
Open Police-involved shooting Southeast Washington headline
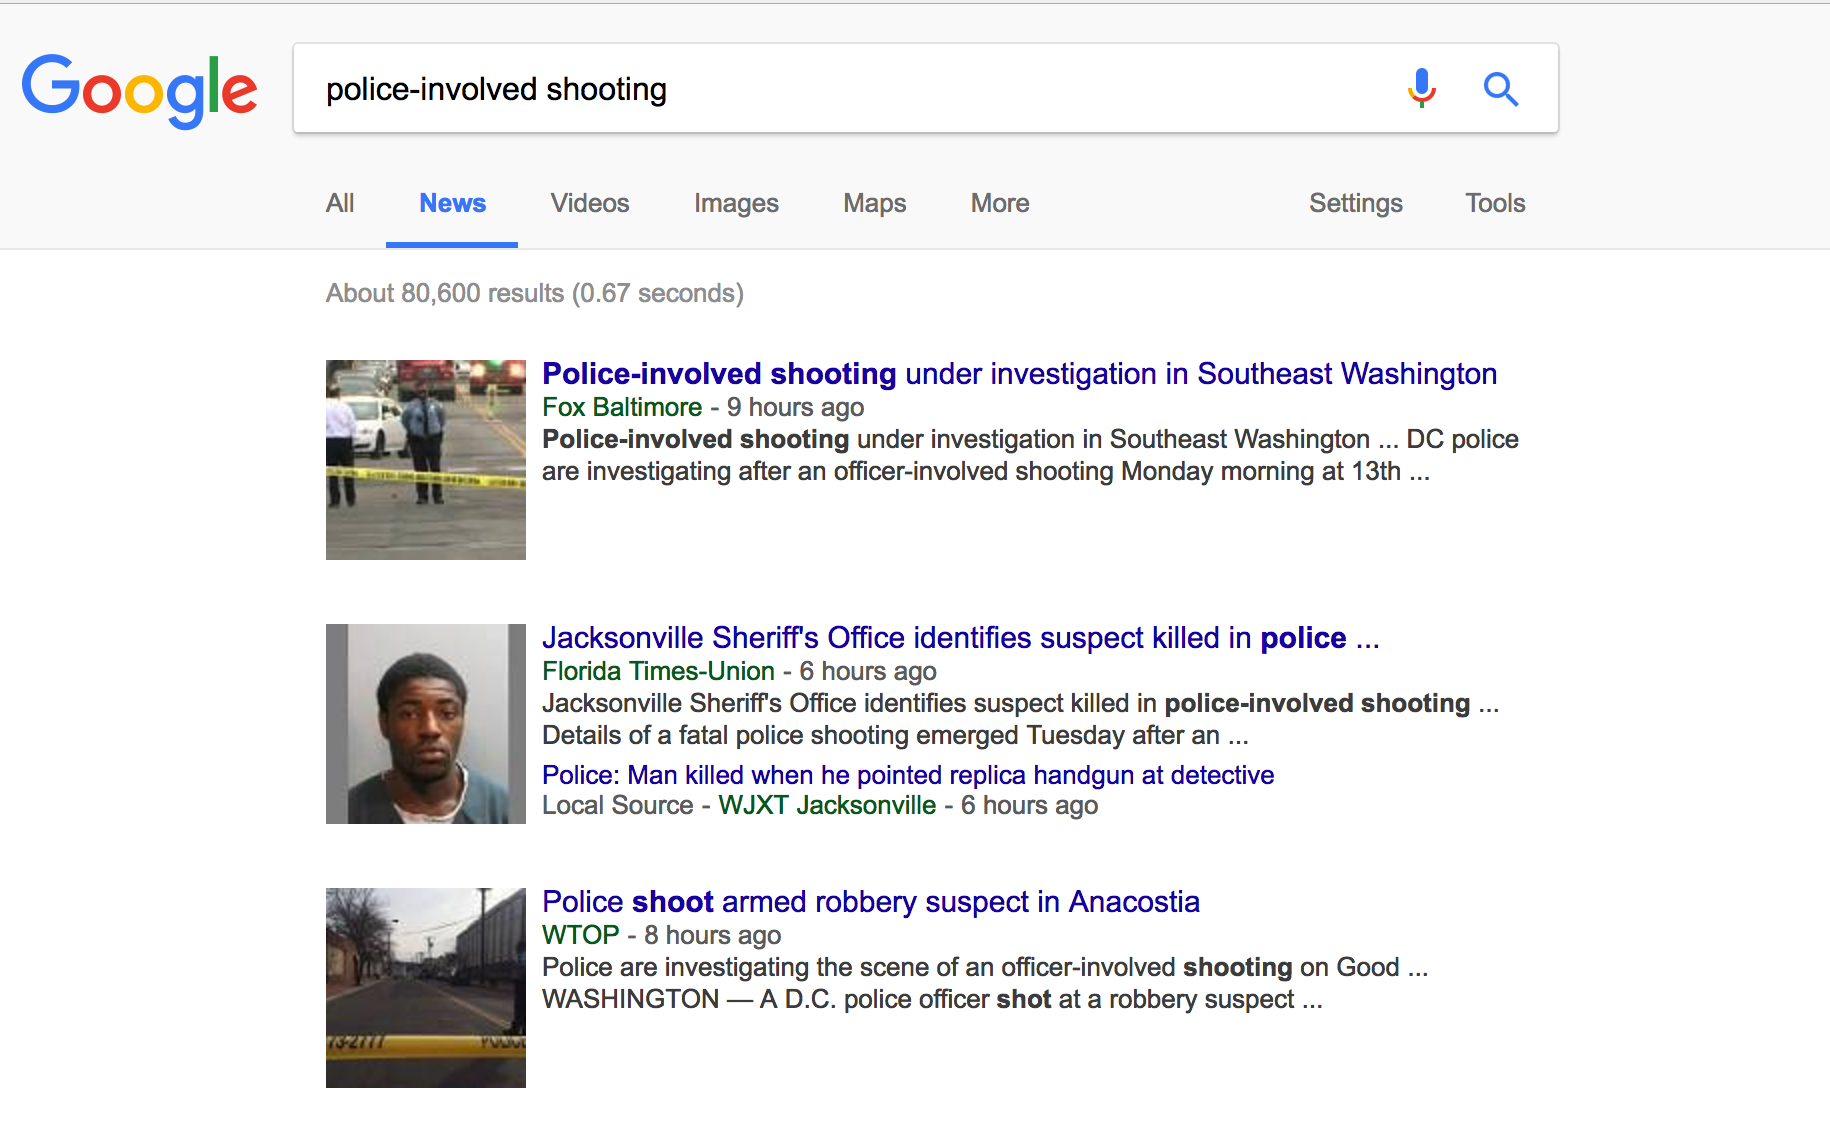[x=1019, y=373]
